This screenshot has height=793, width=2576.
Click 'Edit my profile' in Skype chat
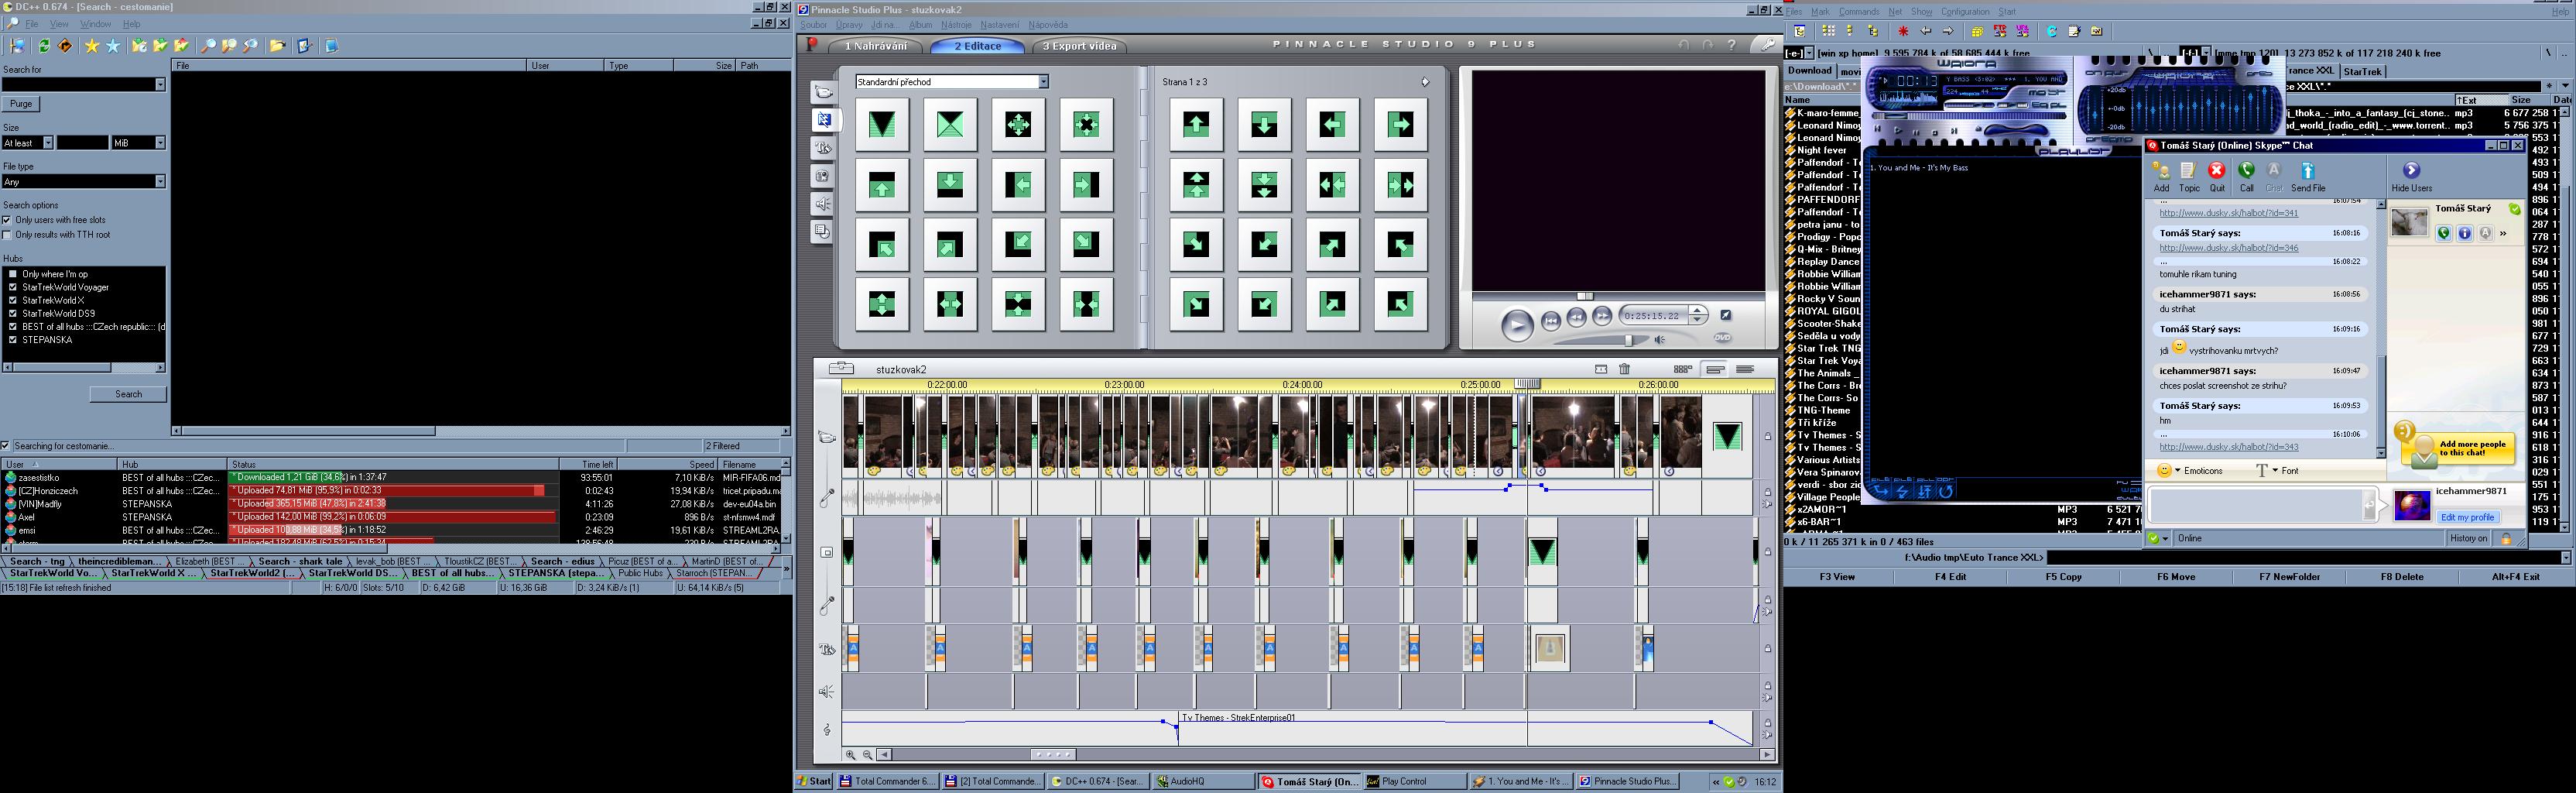click(x=2467, y=517)
